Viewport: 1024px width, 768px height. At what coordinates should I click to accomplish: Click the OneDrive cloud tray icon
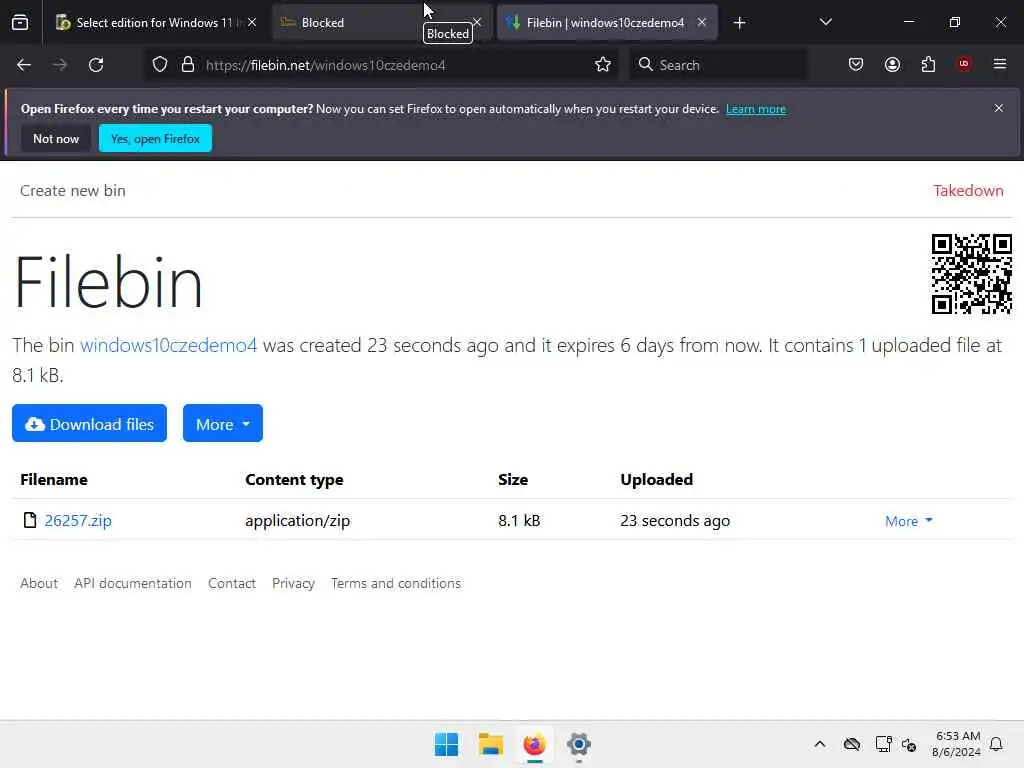point(852,744)
